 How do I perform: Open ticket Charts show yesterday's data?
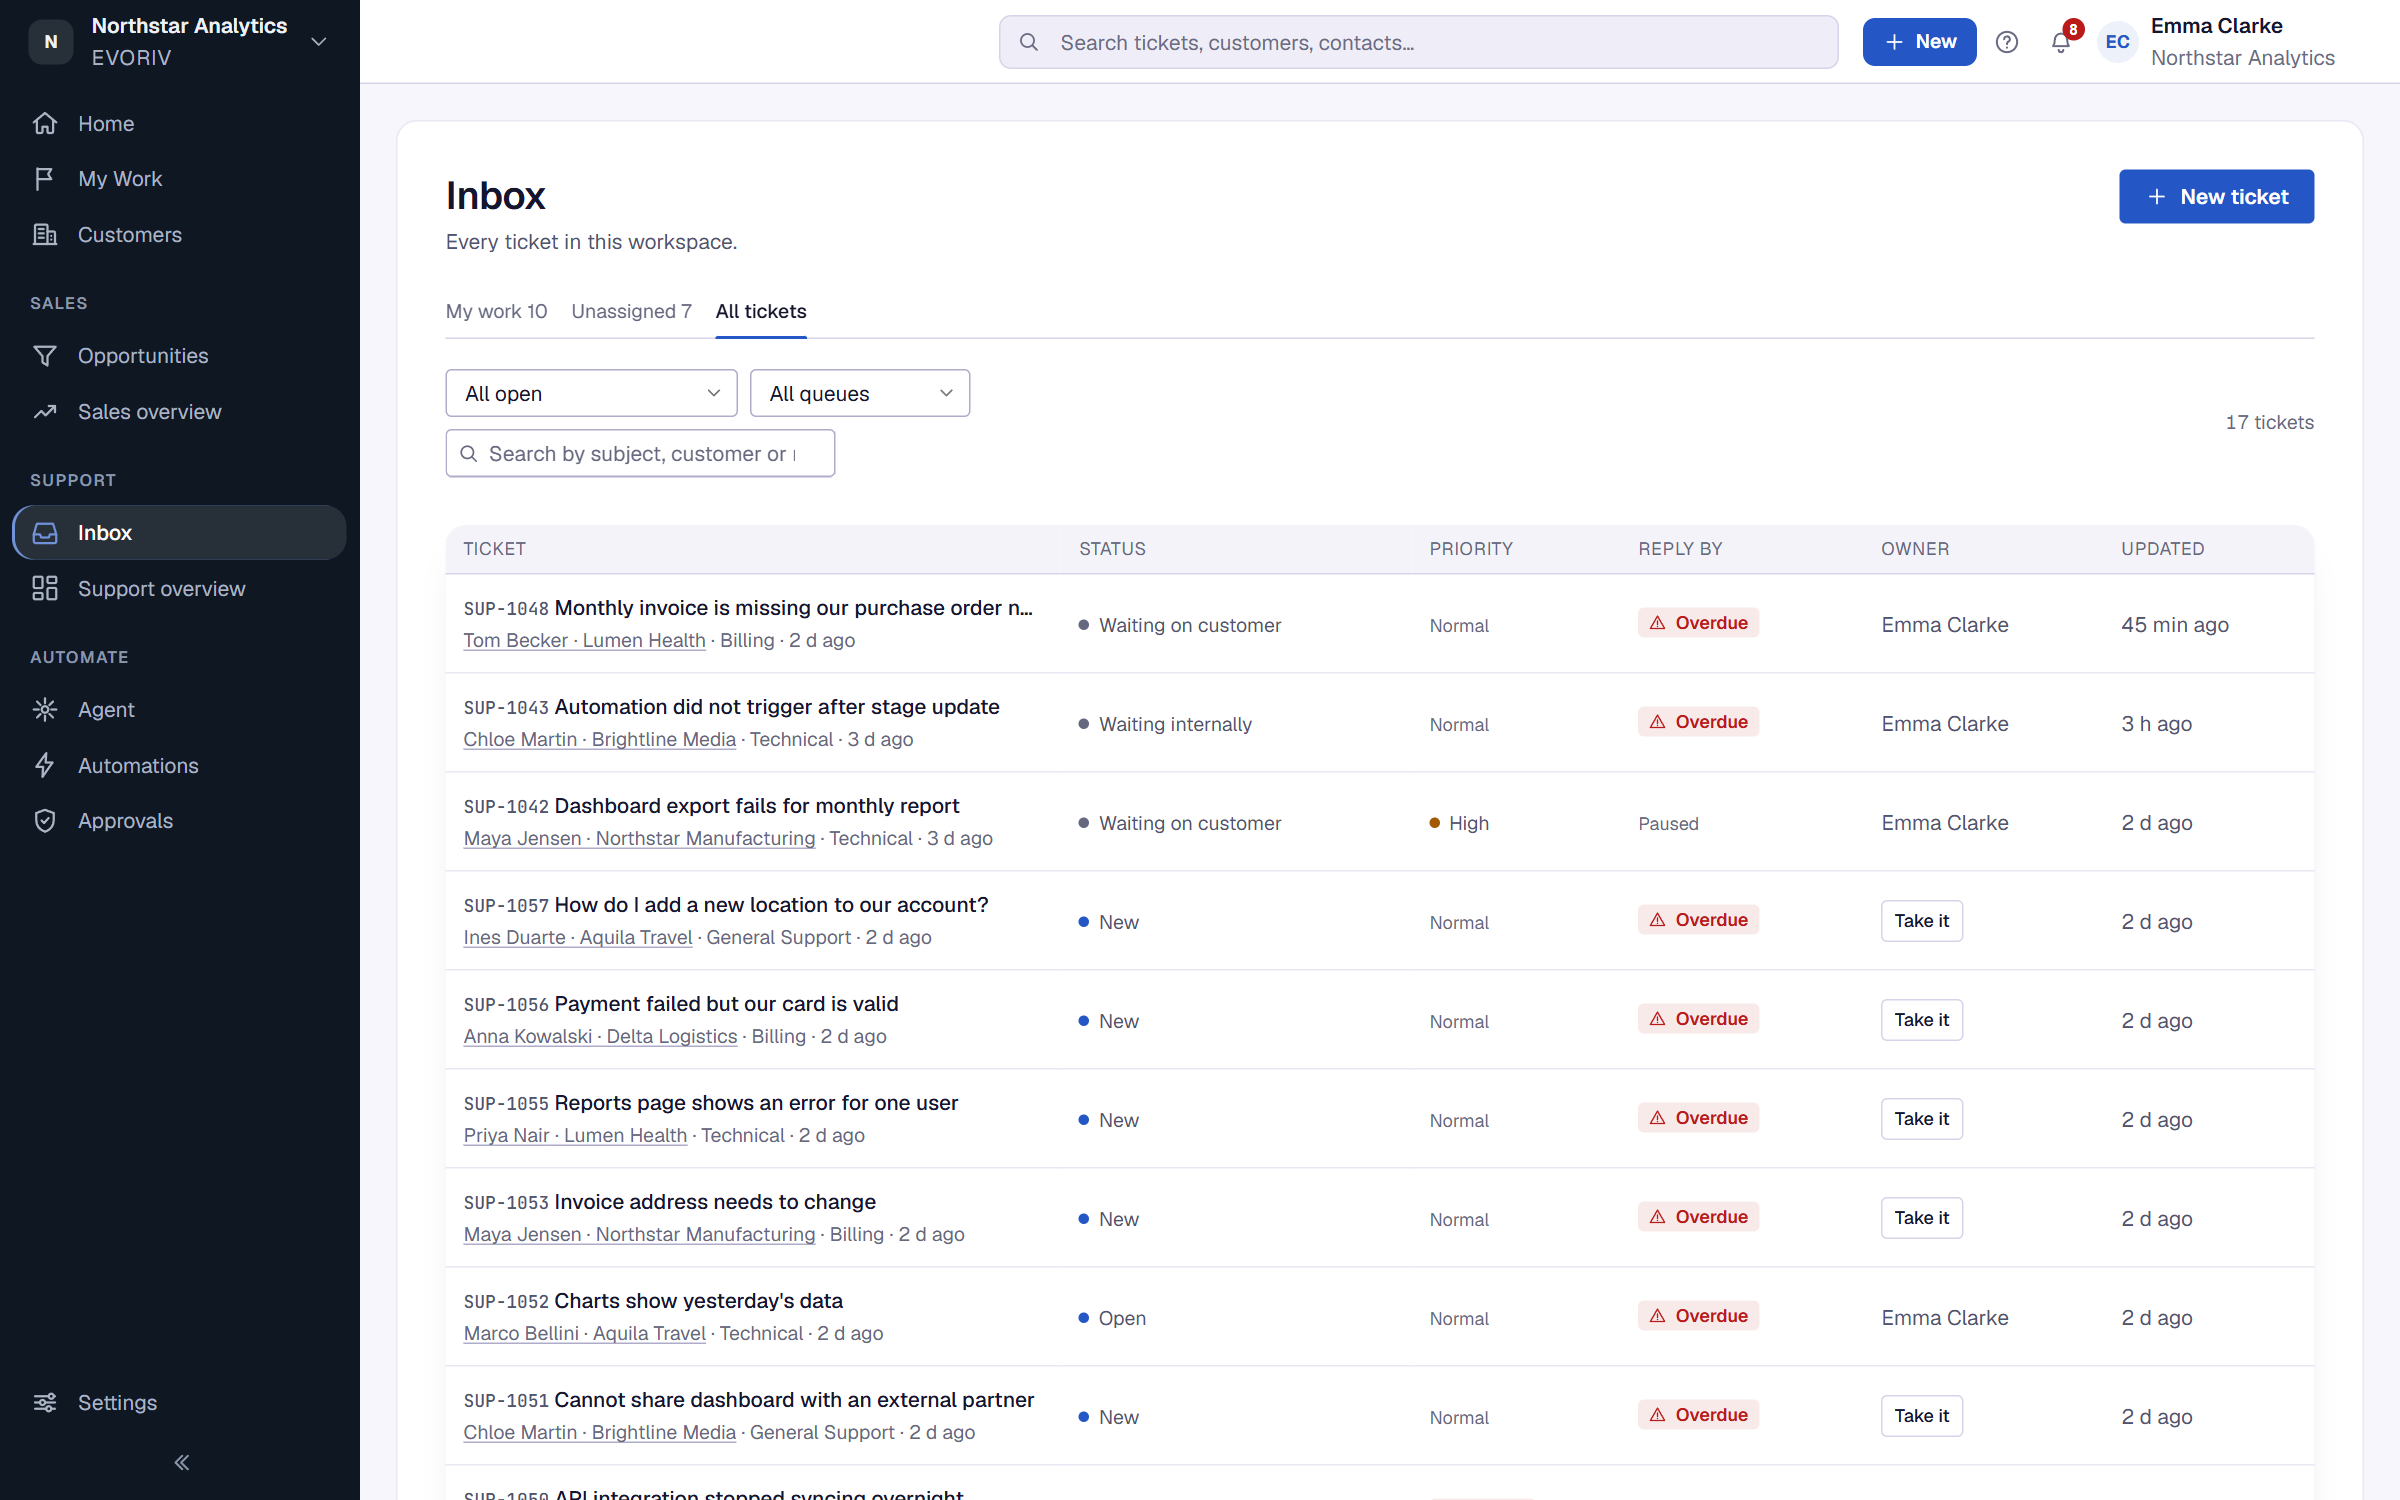coord(698,1301)
